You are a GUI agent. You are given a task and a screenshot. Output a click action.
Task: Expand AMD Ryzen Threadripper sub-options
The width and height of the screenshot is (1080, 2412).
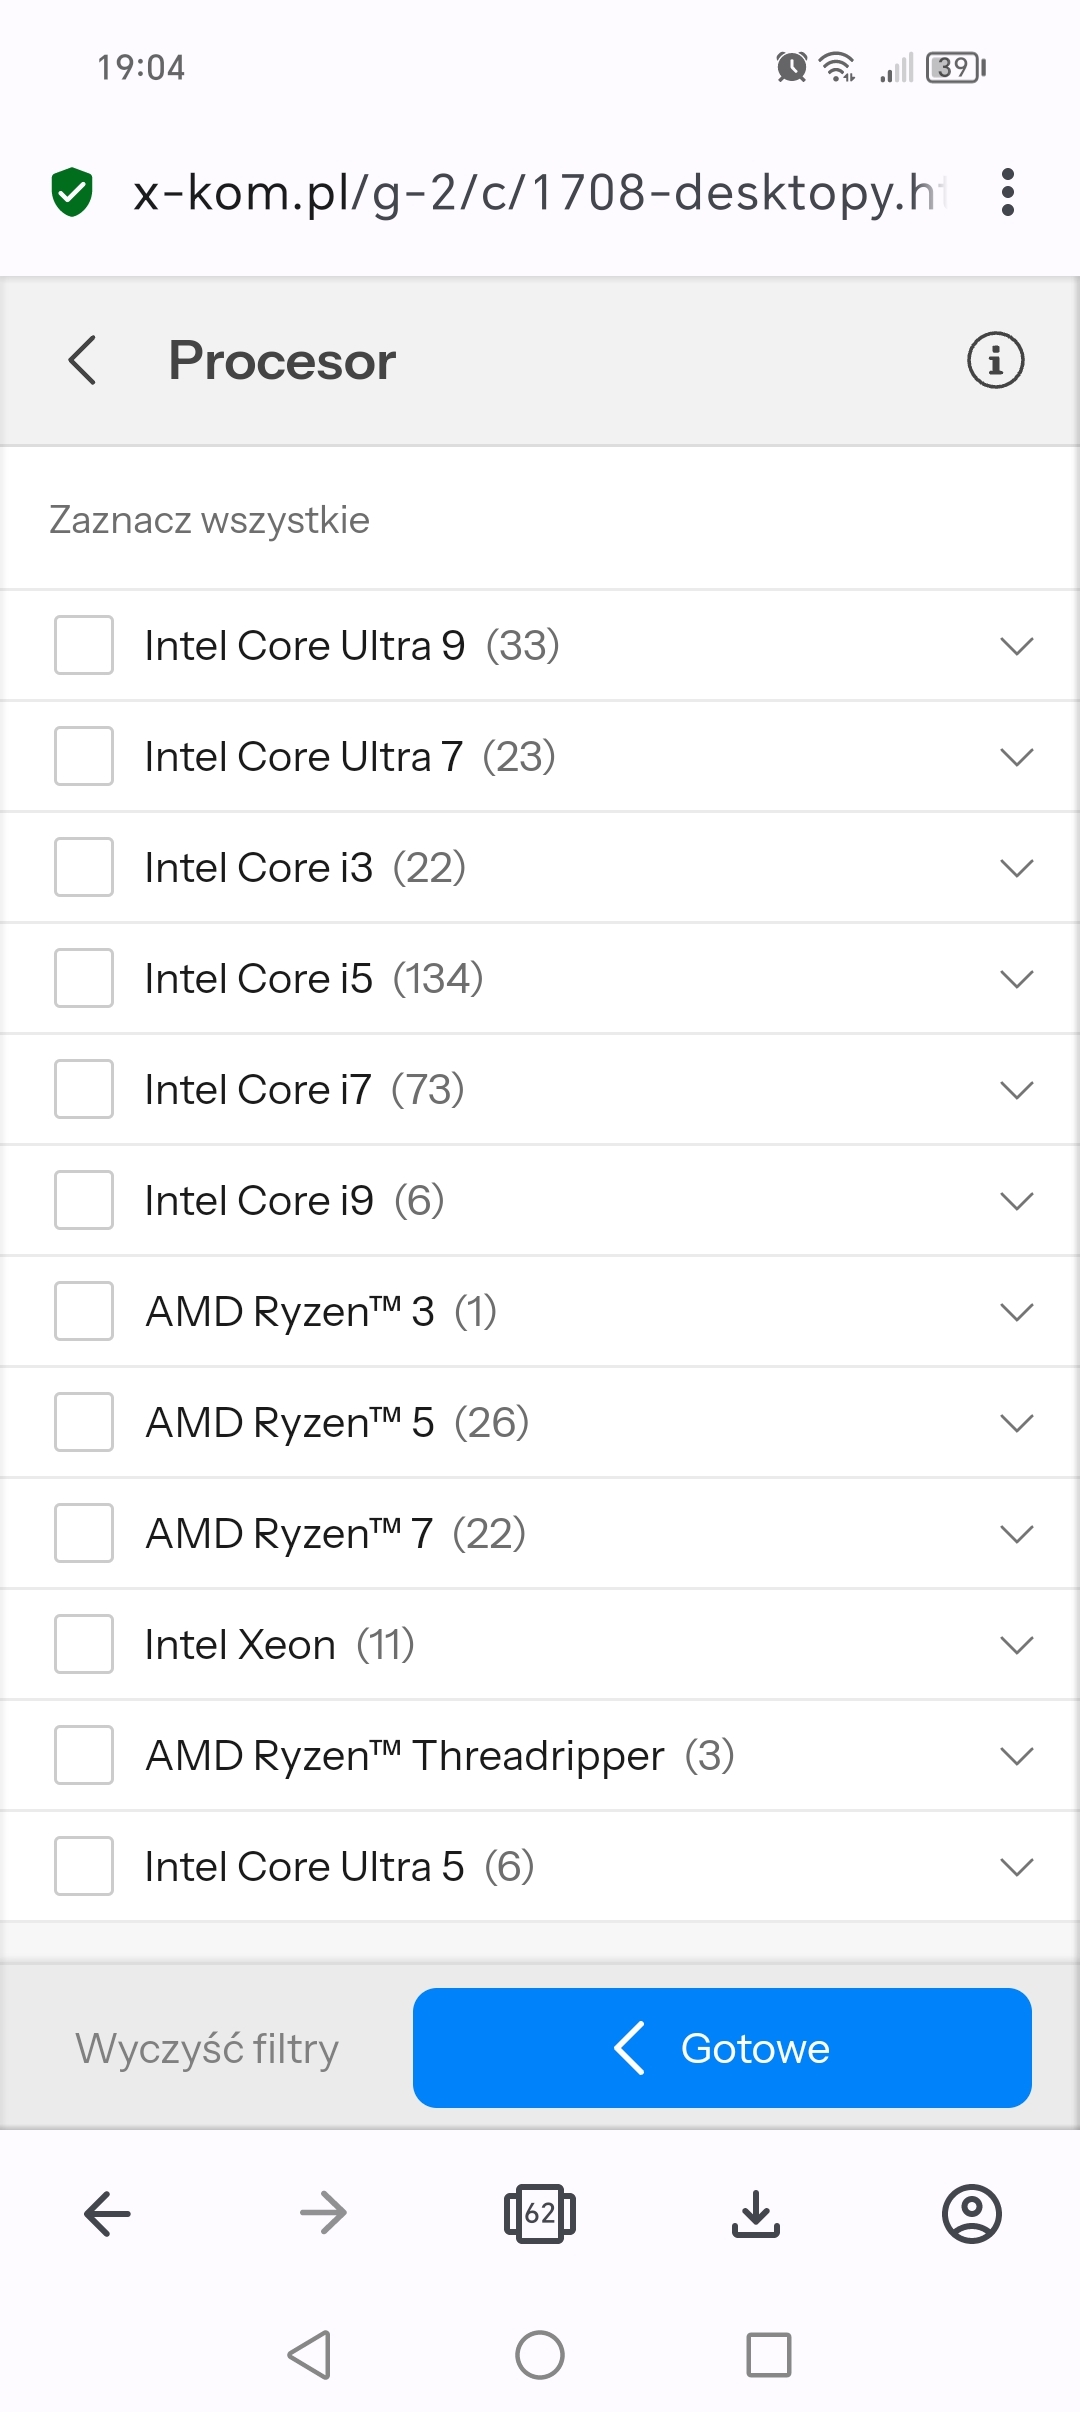(1016, 1756)
